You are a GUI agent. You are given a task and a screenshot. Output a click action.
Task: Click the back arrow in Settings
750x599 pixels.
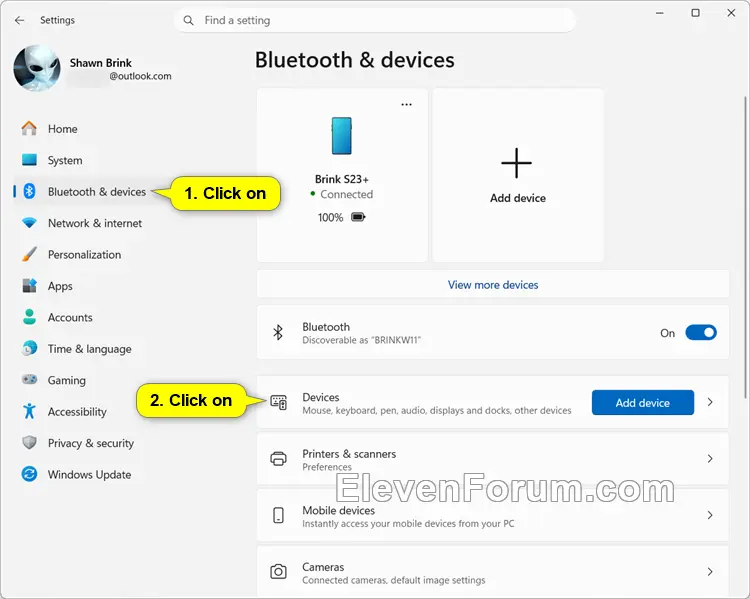tap(19, 20)
